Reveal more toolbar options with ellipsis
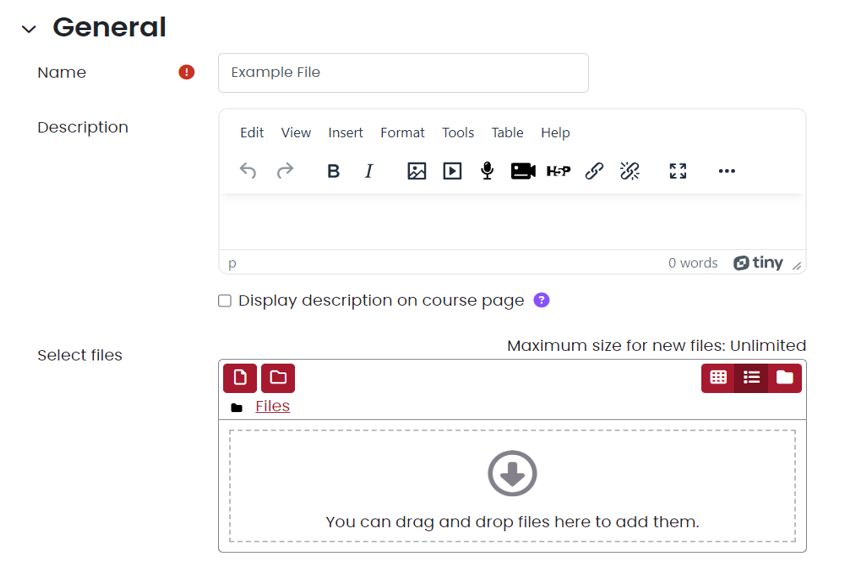This screenshot has width=841, height=573. pos(727,171)
